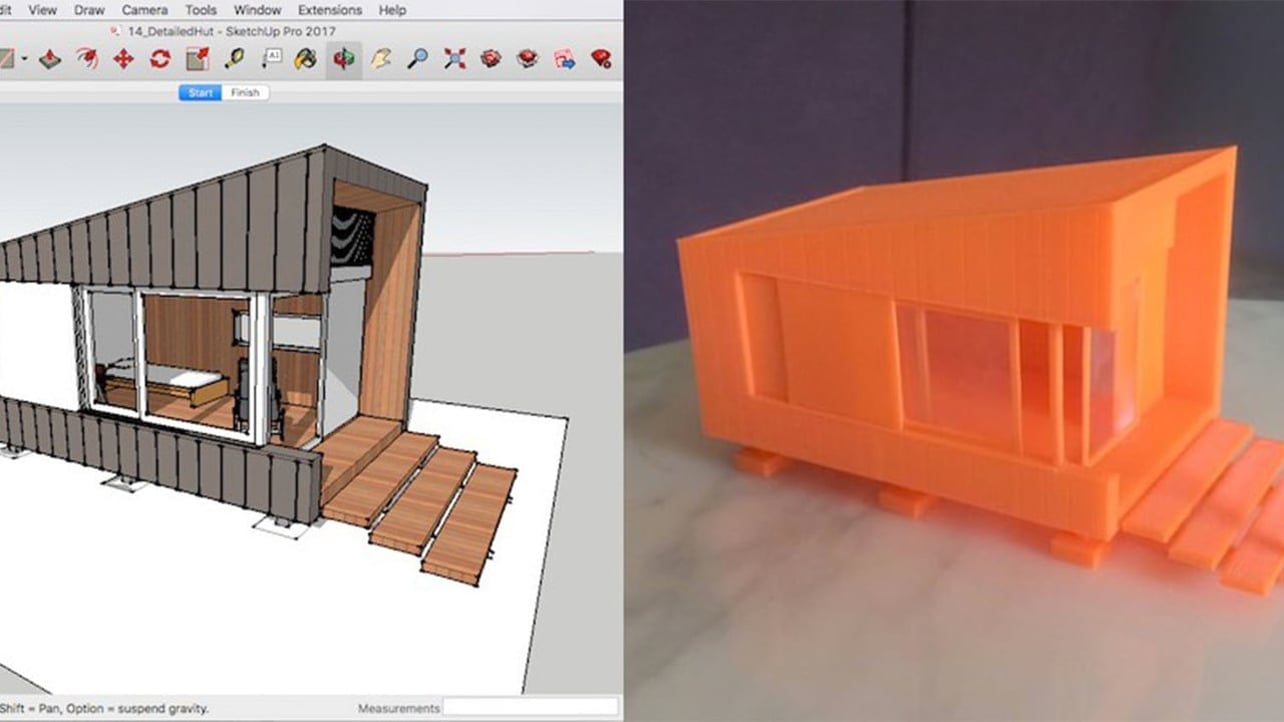Select the Scale tool

(x=197, y=59)
